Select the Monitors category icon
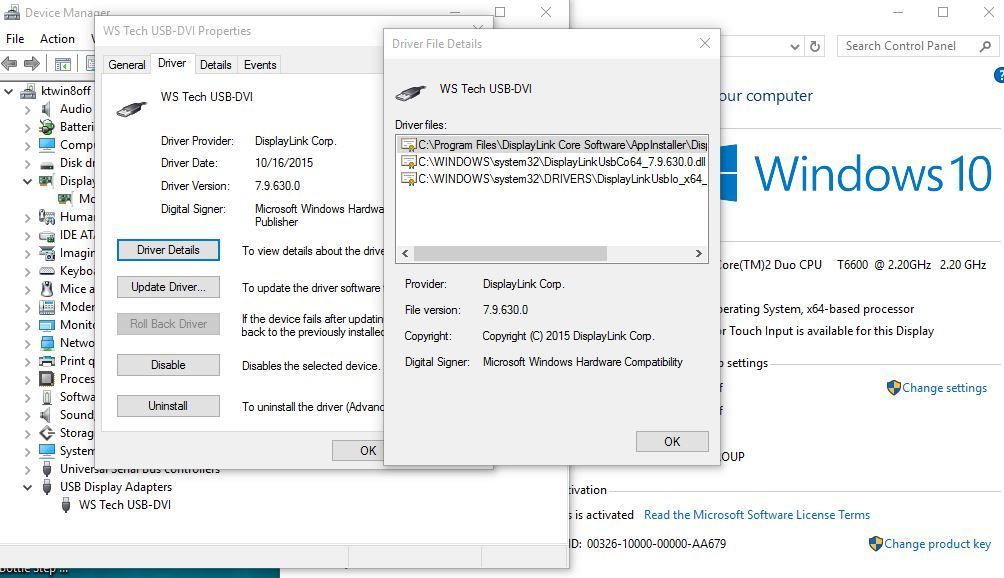Screen dimensions: 1004x578 click(x=47, y=325)
